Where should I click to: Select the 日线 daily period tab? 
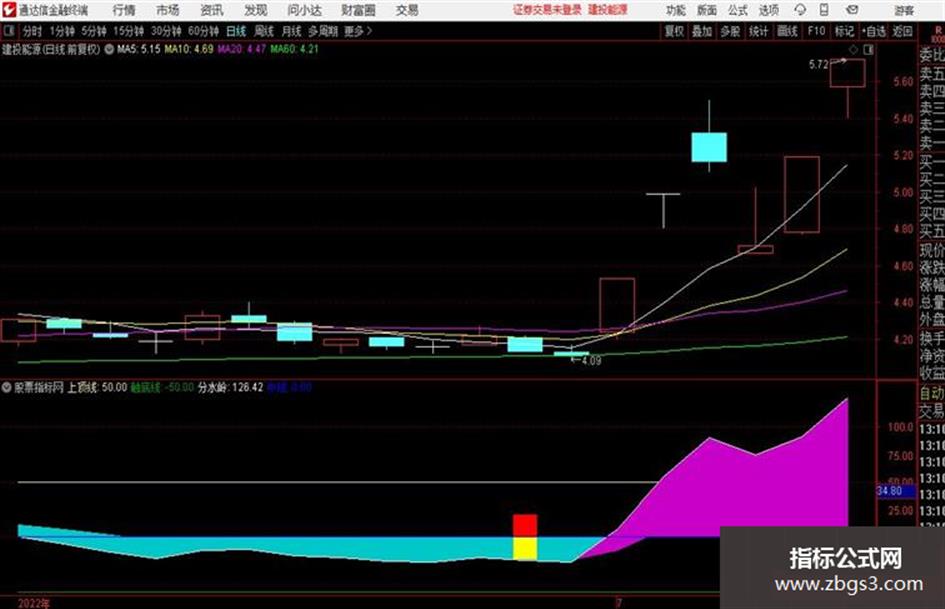(x=236, y=31)
